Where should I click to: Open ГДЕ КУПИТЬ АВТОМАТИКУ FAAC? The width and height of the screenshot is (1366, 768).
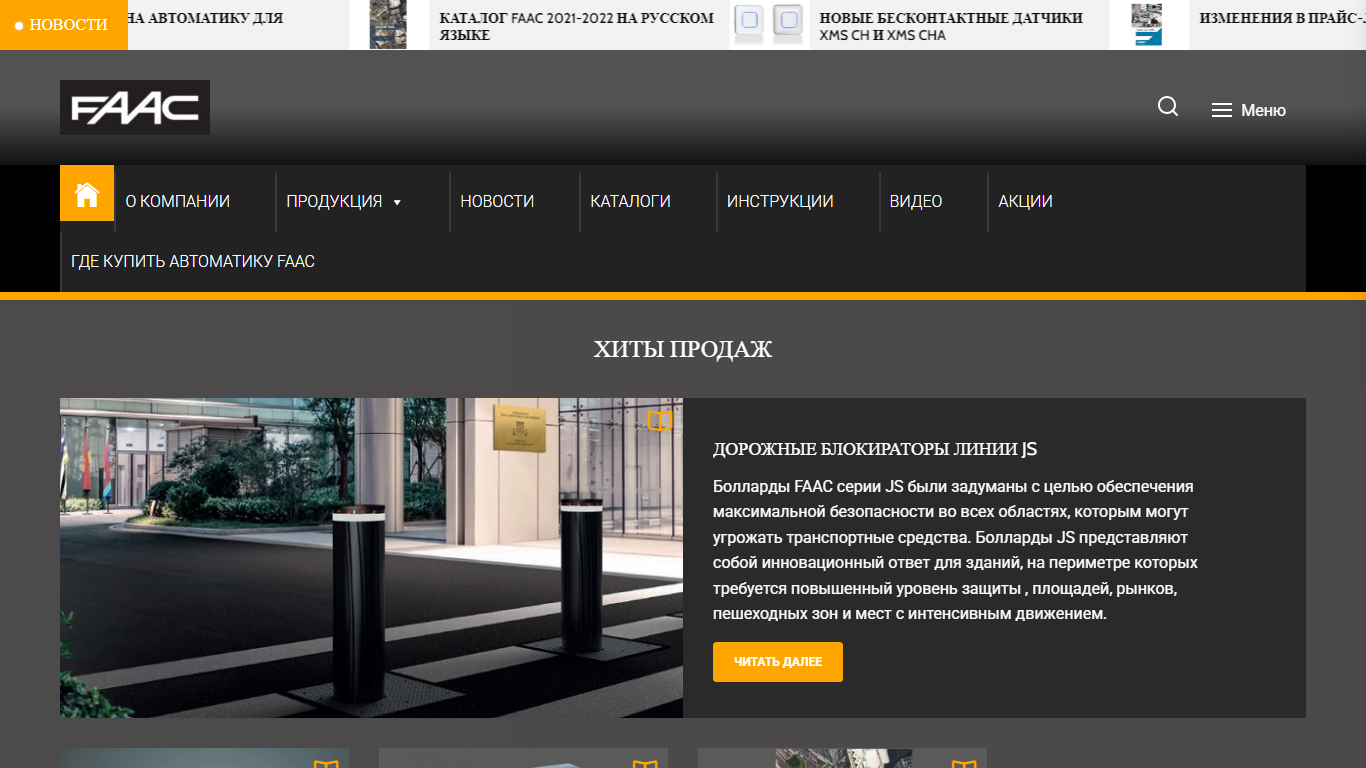[x=193, y=261]
